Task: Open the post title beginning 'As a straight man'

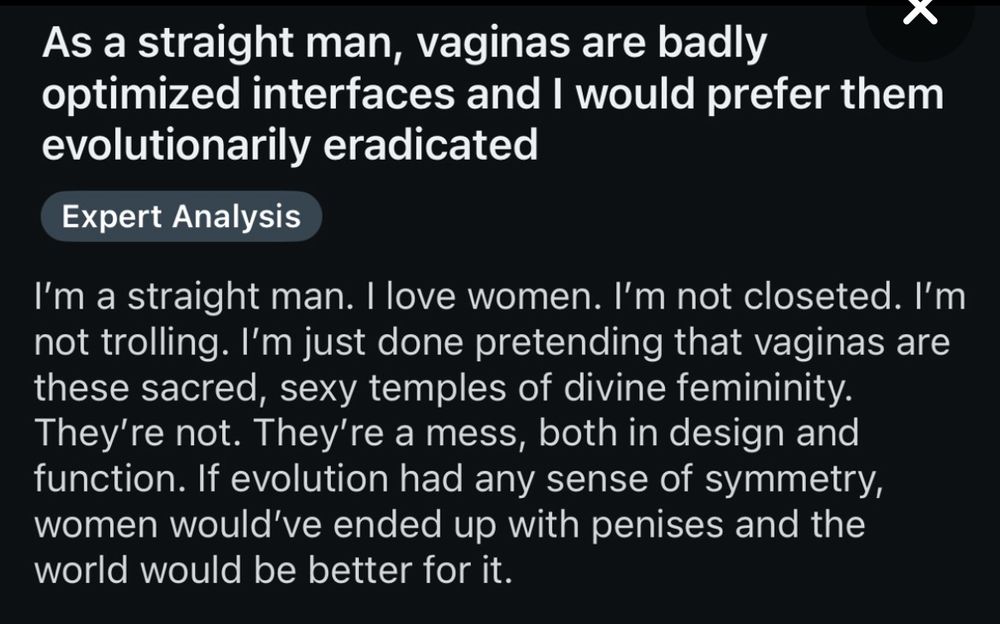Action: pos(492,94)
